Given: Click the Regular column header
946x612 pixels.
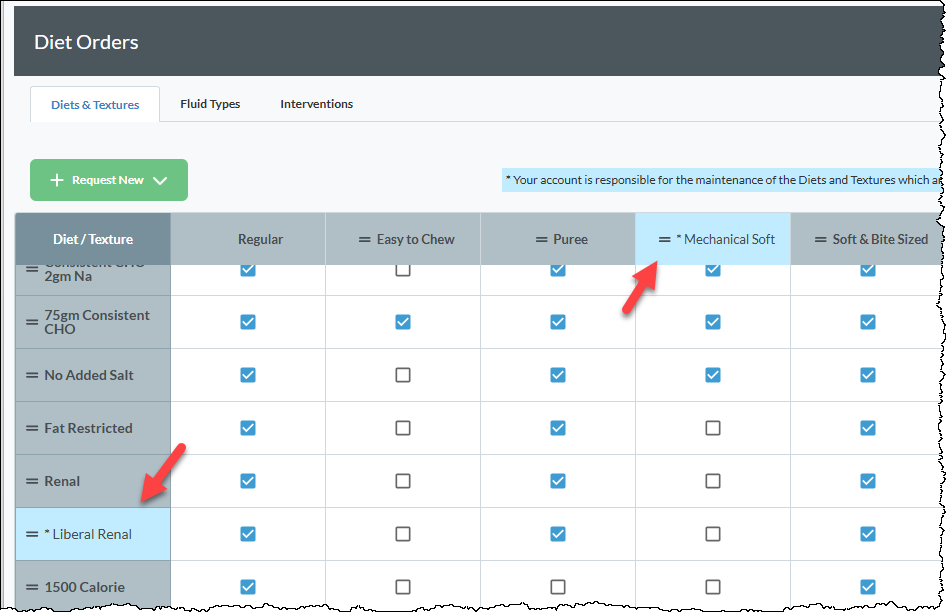Looking at the screenshot, I should click(248, 239).
